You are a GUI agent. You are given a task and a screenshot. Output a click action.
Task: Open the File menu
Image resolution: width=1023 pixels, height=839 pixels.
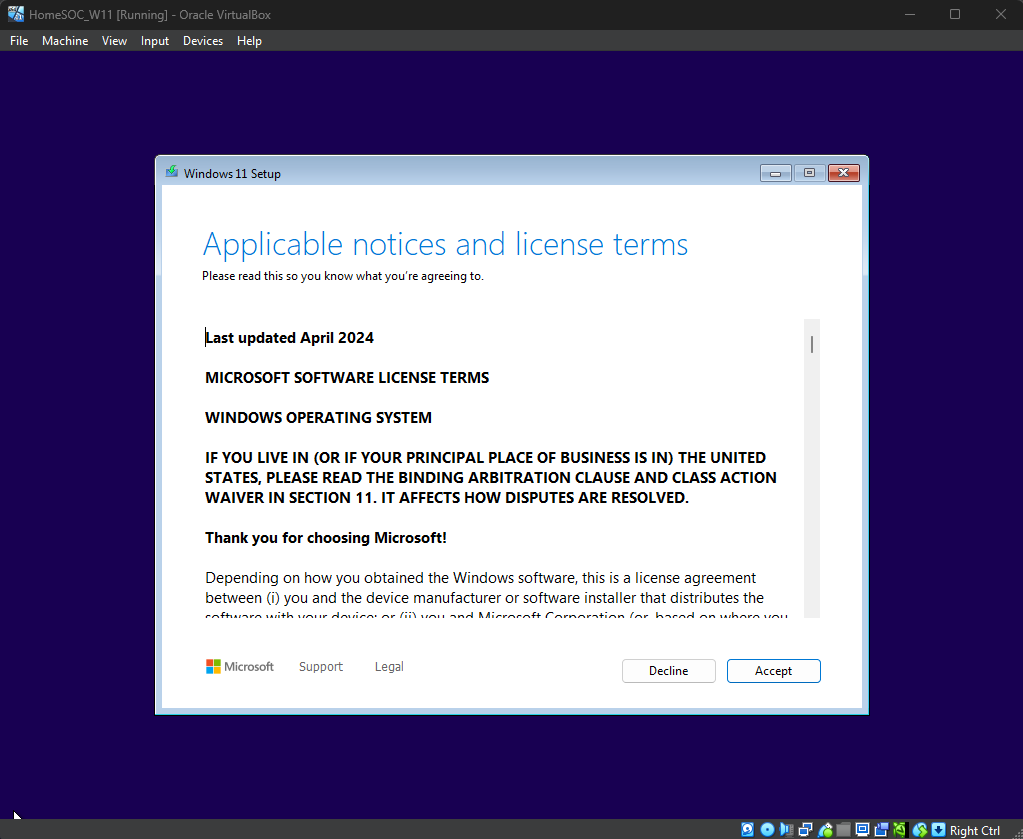click(19, 41)
